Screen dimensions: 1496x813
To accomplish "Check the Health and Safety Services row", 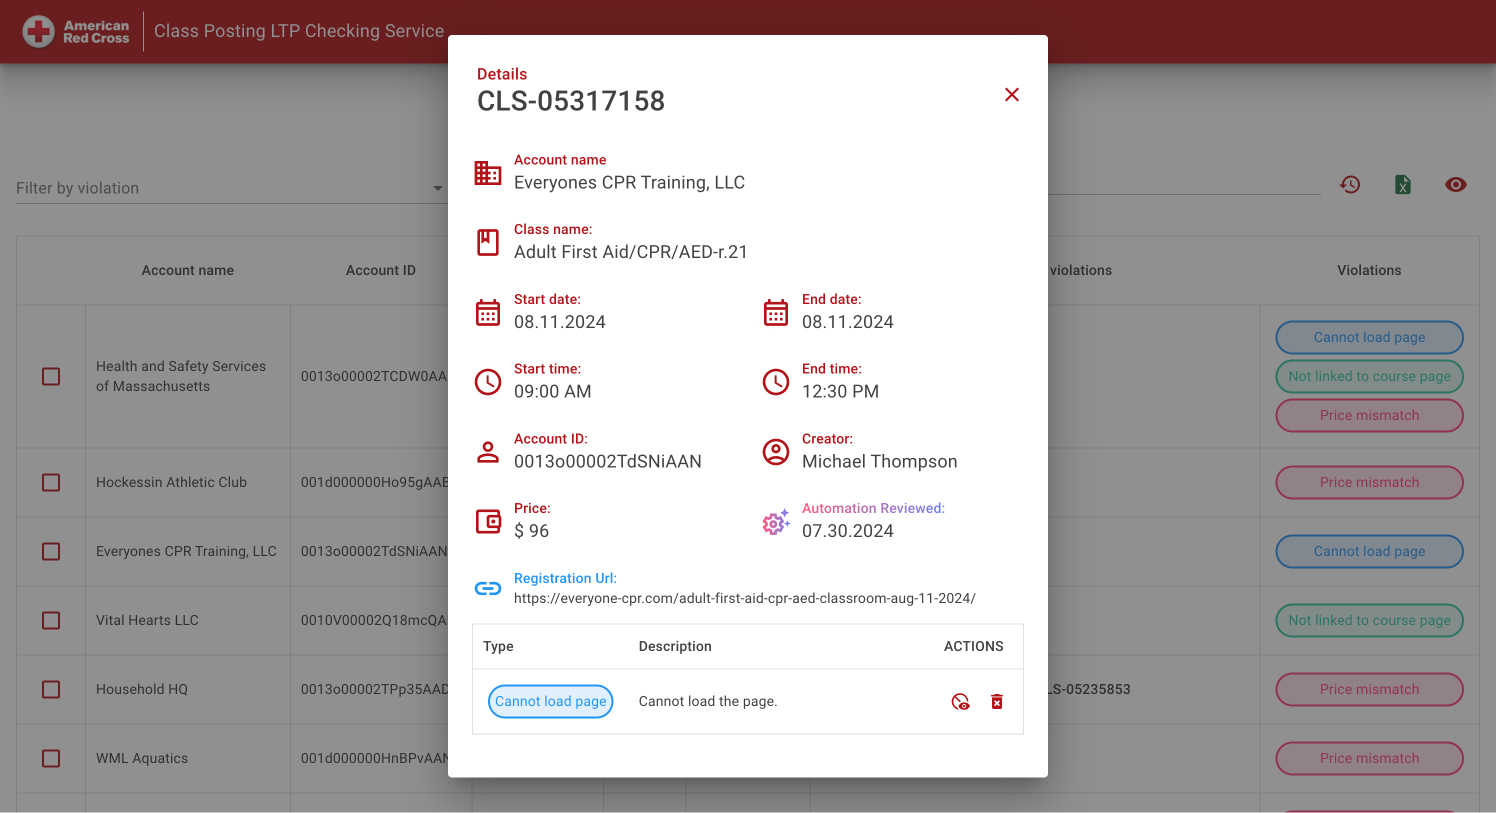I will [x=51, y=377].
